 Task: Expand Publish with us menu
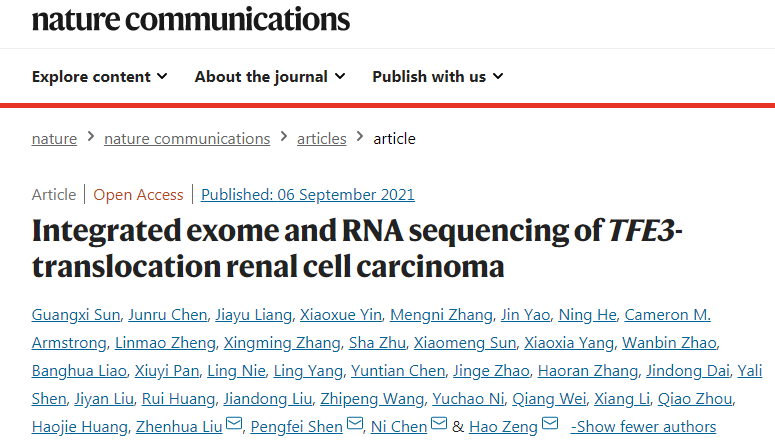[x=438, y=77]
